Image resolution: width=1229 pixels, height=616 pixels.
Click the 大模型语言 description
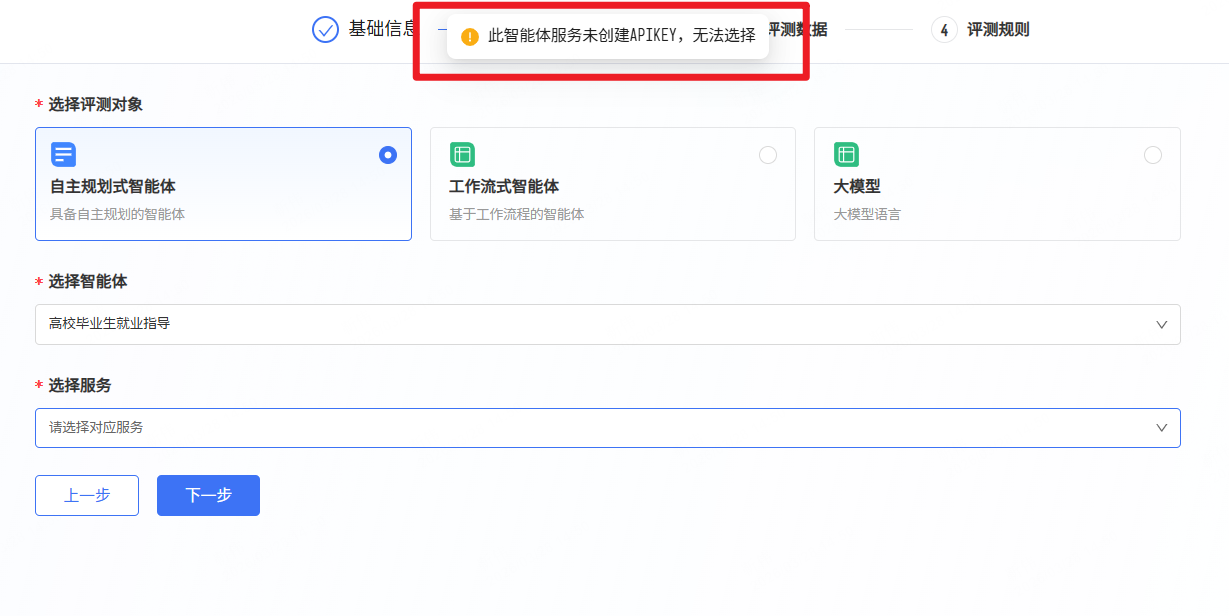coord(867,214)
